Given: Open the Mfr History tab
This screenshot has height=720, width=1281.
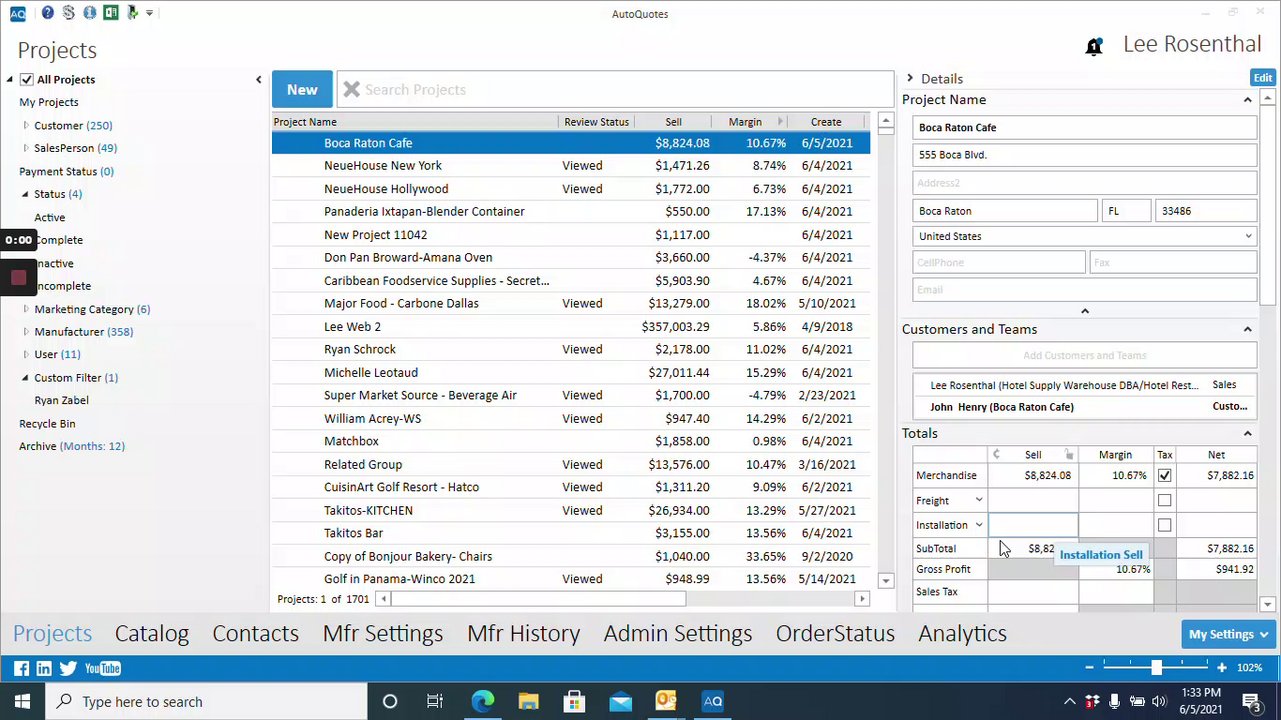Looking at the screenshot, I should pyautogui.click(x=524, y=634).
